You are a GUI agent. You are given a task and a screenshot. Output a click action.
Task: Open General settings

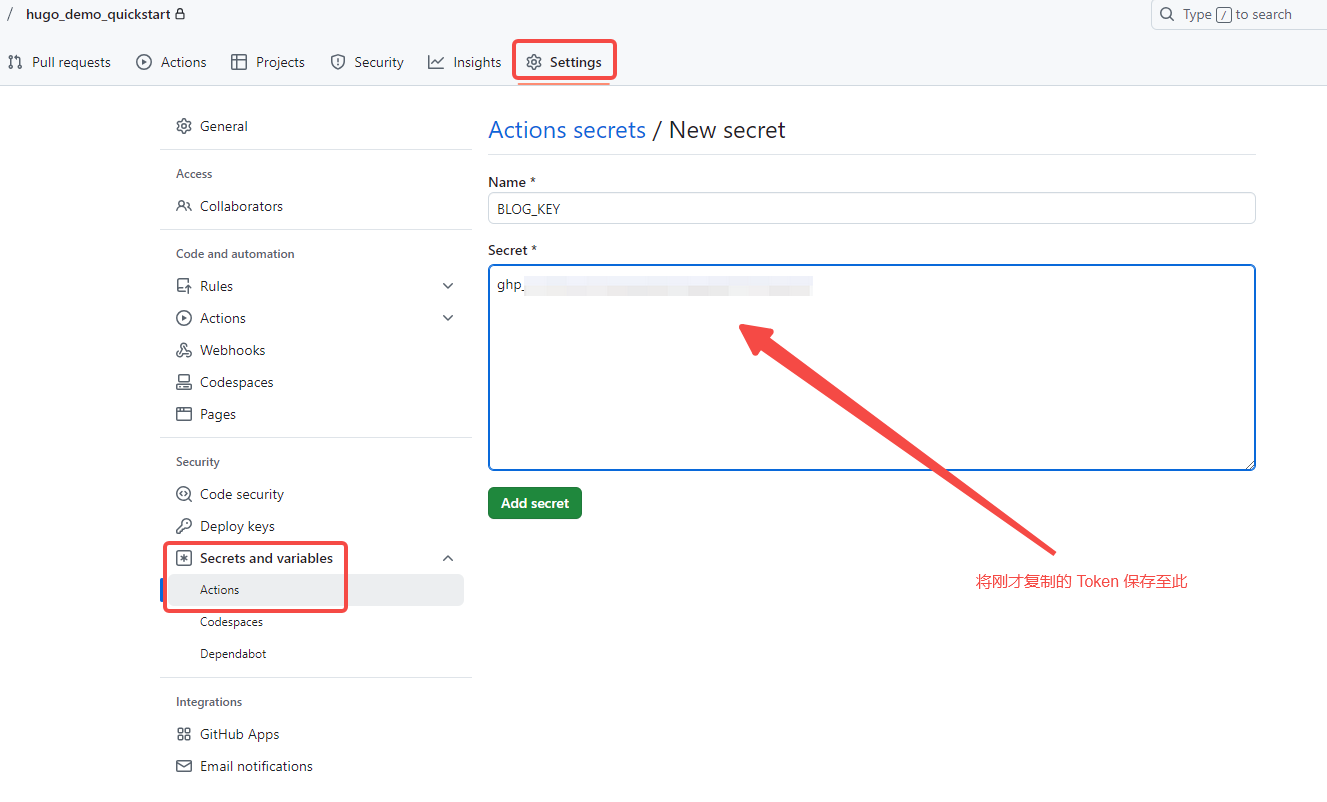pos(316,126)
